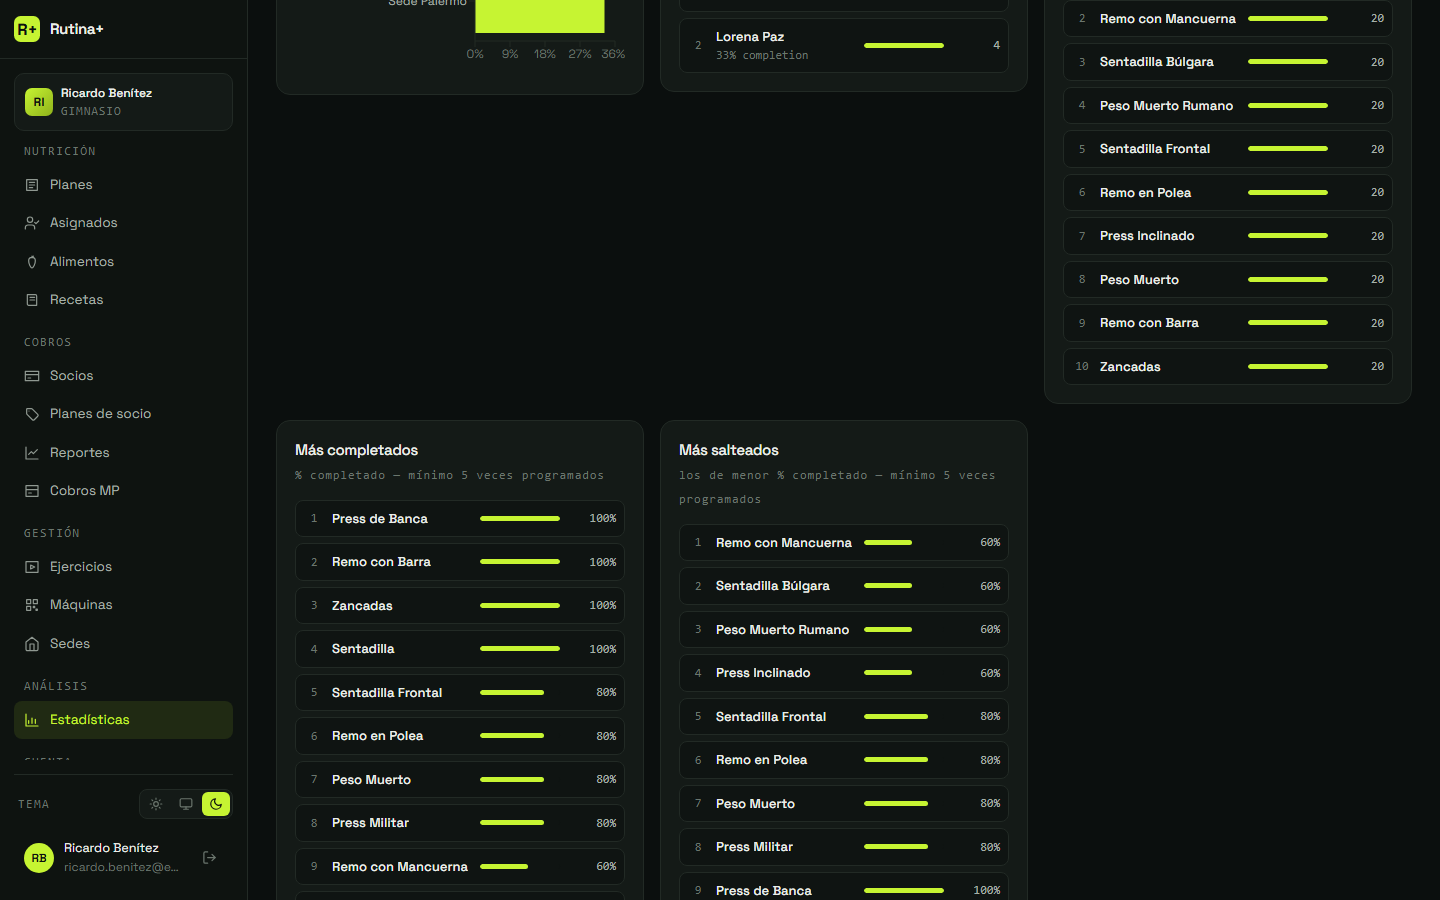The width and height of the screenshot is (1440, 900).
Task: Expand the Ricardo Benítez Gimnasio selector
Action: pyautogui.click(x=123, y=102)
